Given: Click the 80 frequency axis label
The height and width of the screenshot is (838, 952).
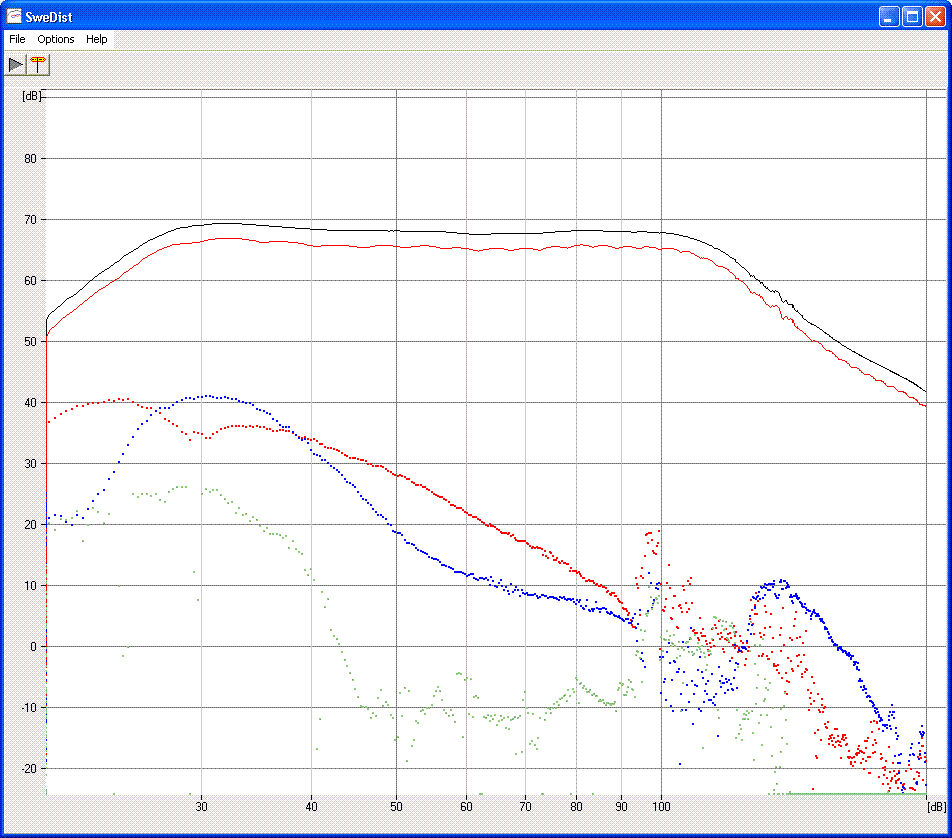Looking at the screenshot, I should point(576,806).
